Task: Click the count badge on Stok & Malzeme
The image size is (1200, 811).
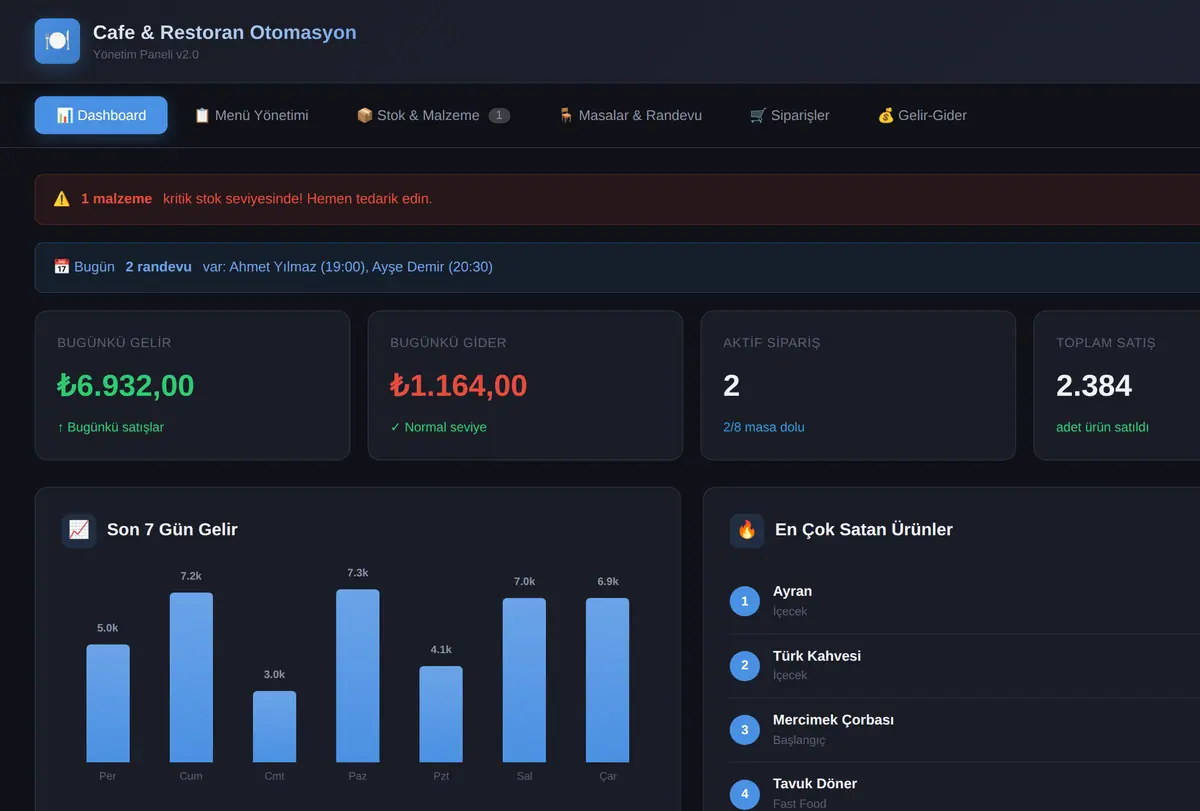Action: [x=499, y=115]
